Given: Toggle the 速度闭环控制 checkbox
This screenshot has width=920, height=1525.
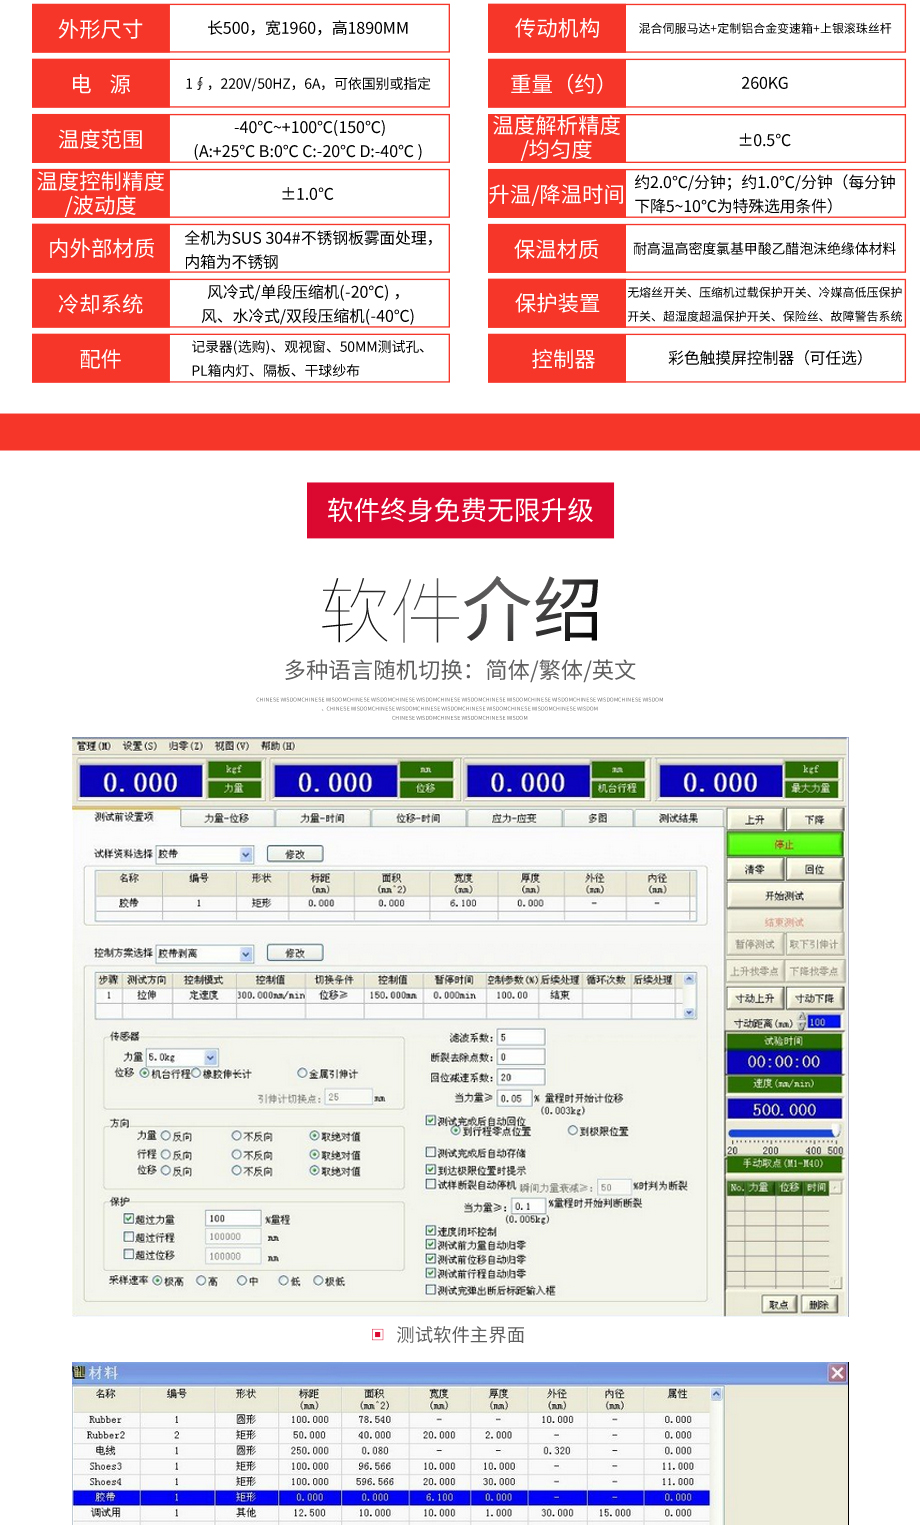Looking at the screenshot, I should point(431,1231).
